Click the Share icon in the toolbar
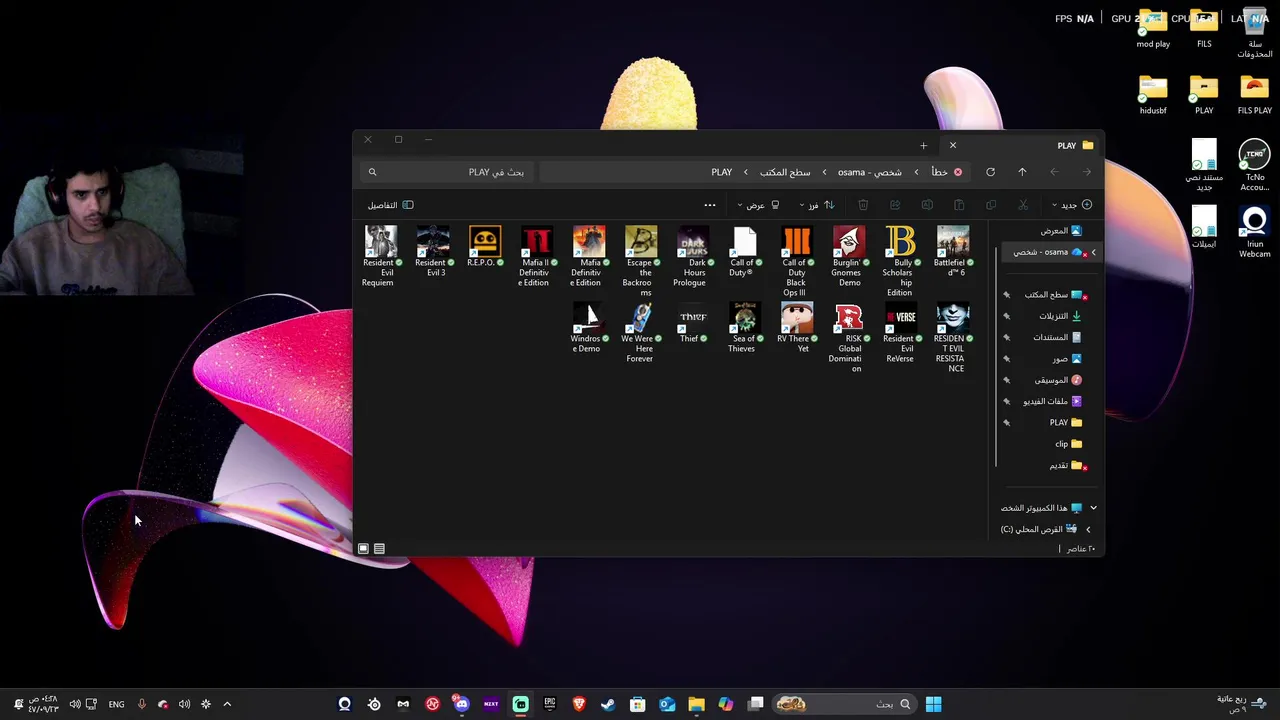Viewport: 1280px width, 720px height. [895, 205]
